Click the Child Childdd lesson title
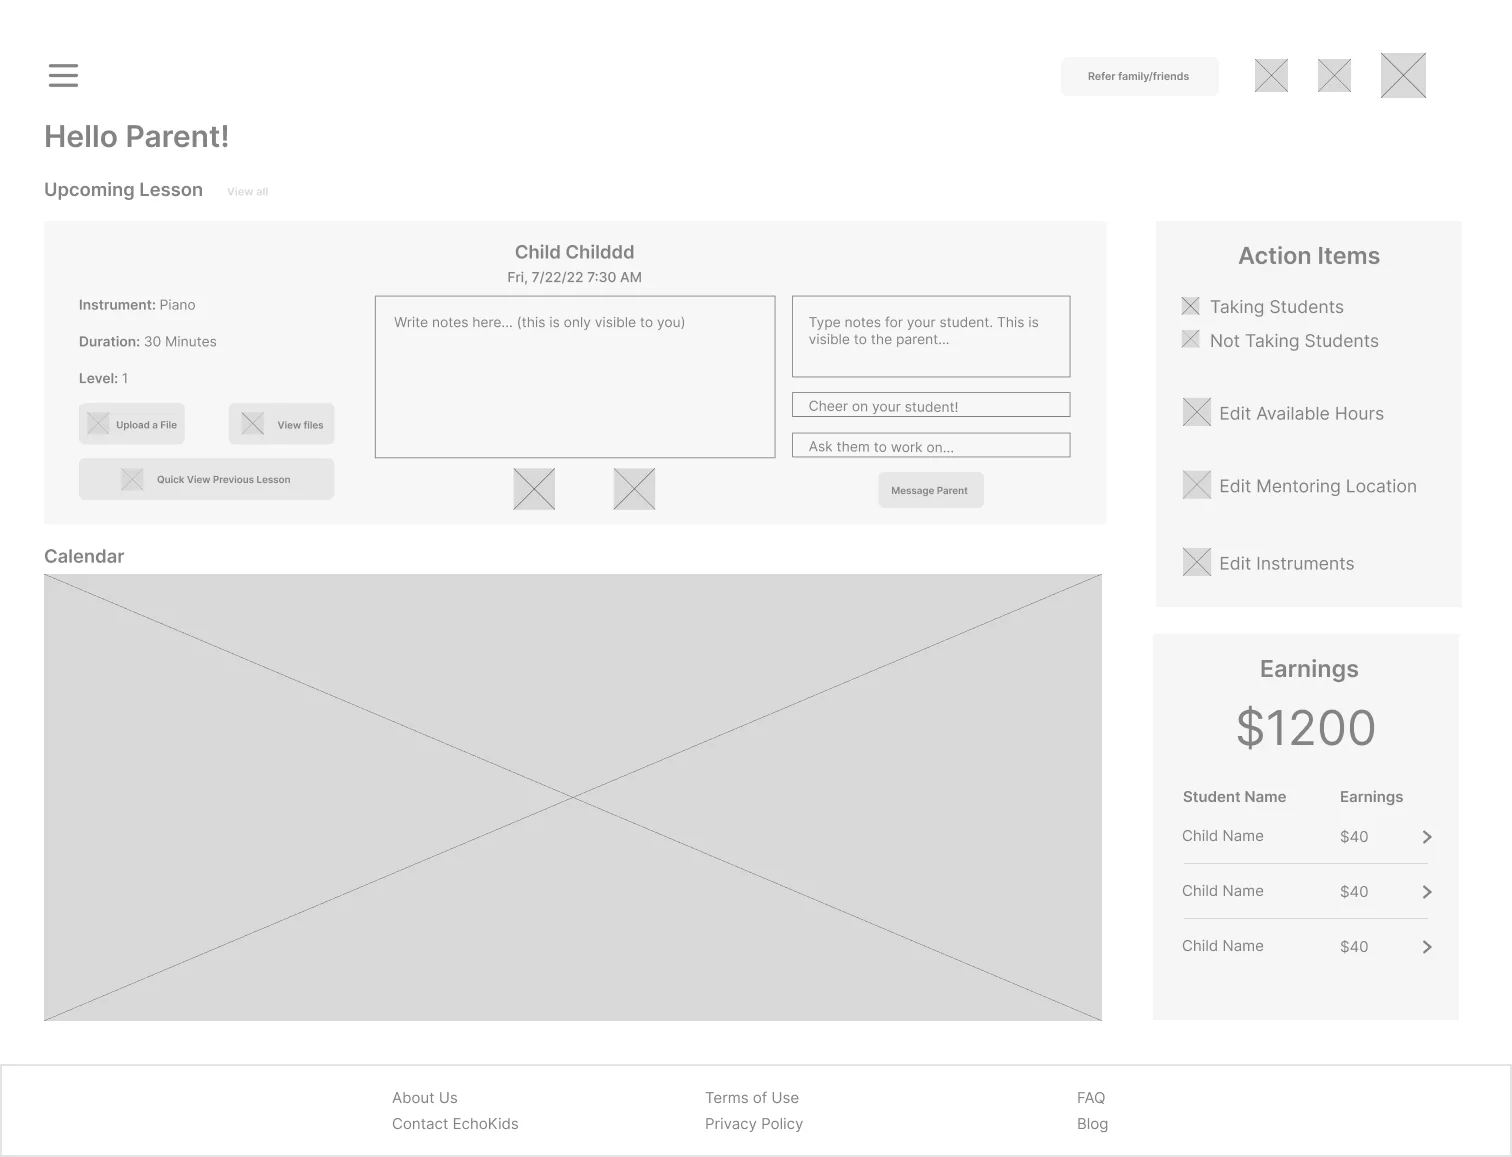The width and height of the screenshot is (1512, 1157). click(574, 252)
